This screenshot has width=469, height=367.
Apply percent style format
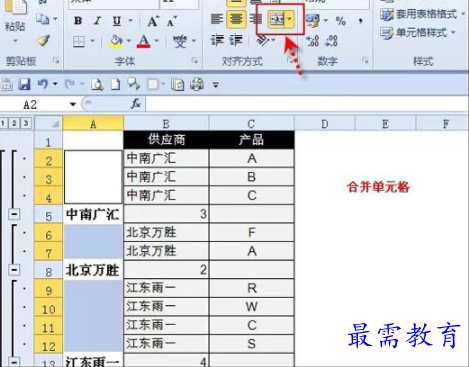341,21
